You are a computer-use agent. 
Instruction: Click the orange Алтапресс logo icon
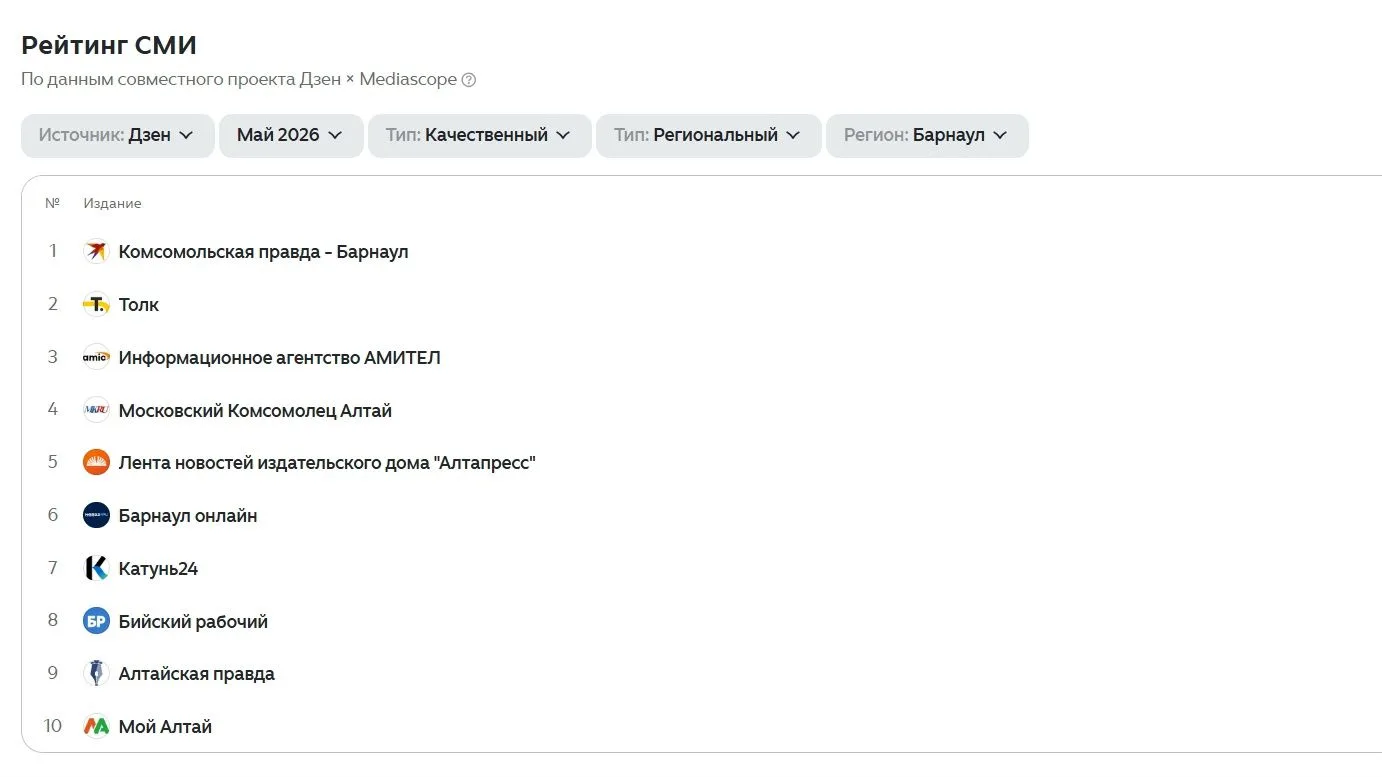(96, 463)
